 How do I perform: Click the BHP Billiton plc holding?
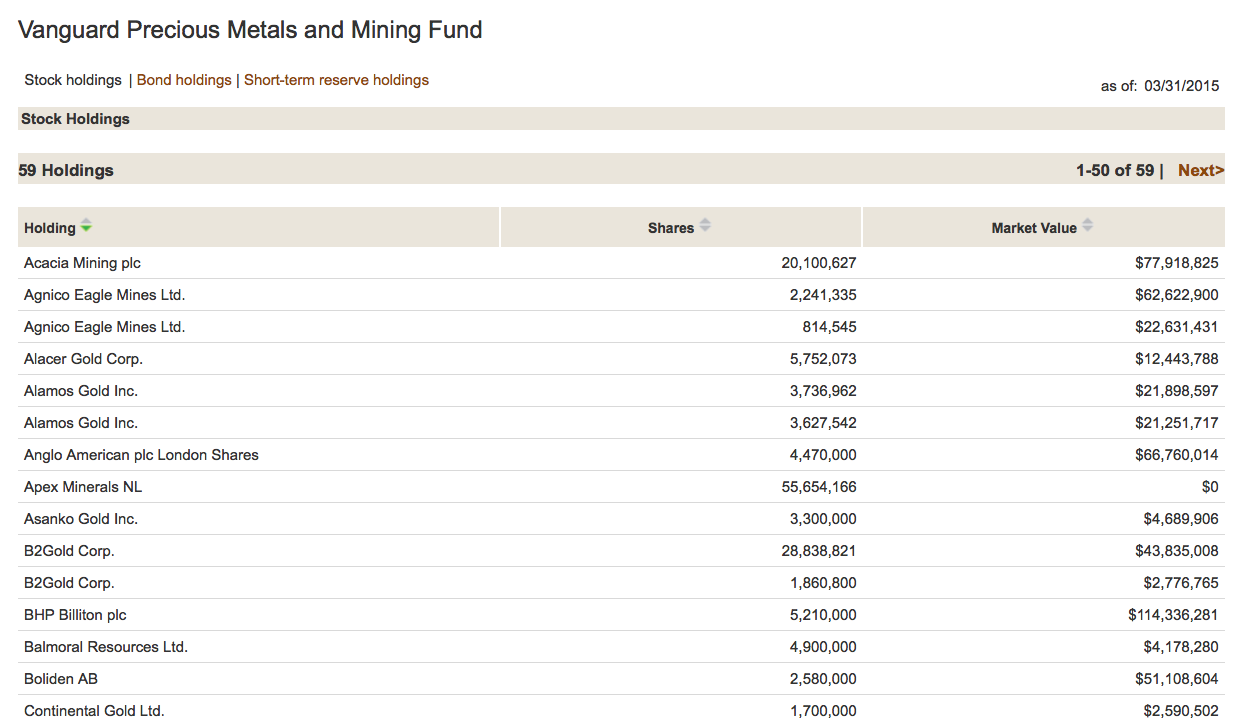[75, 615]
